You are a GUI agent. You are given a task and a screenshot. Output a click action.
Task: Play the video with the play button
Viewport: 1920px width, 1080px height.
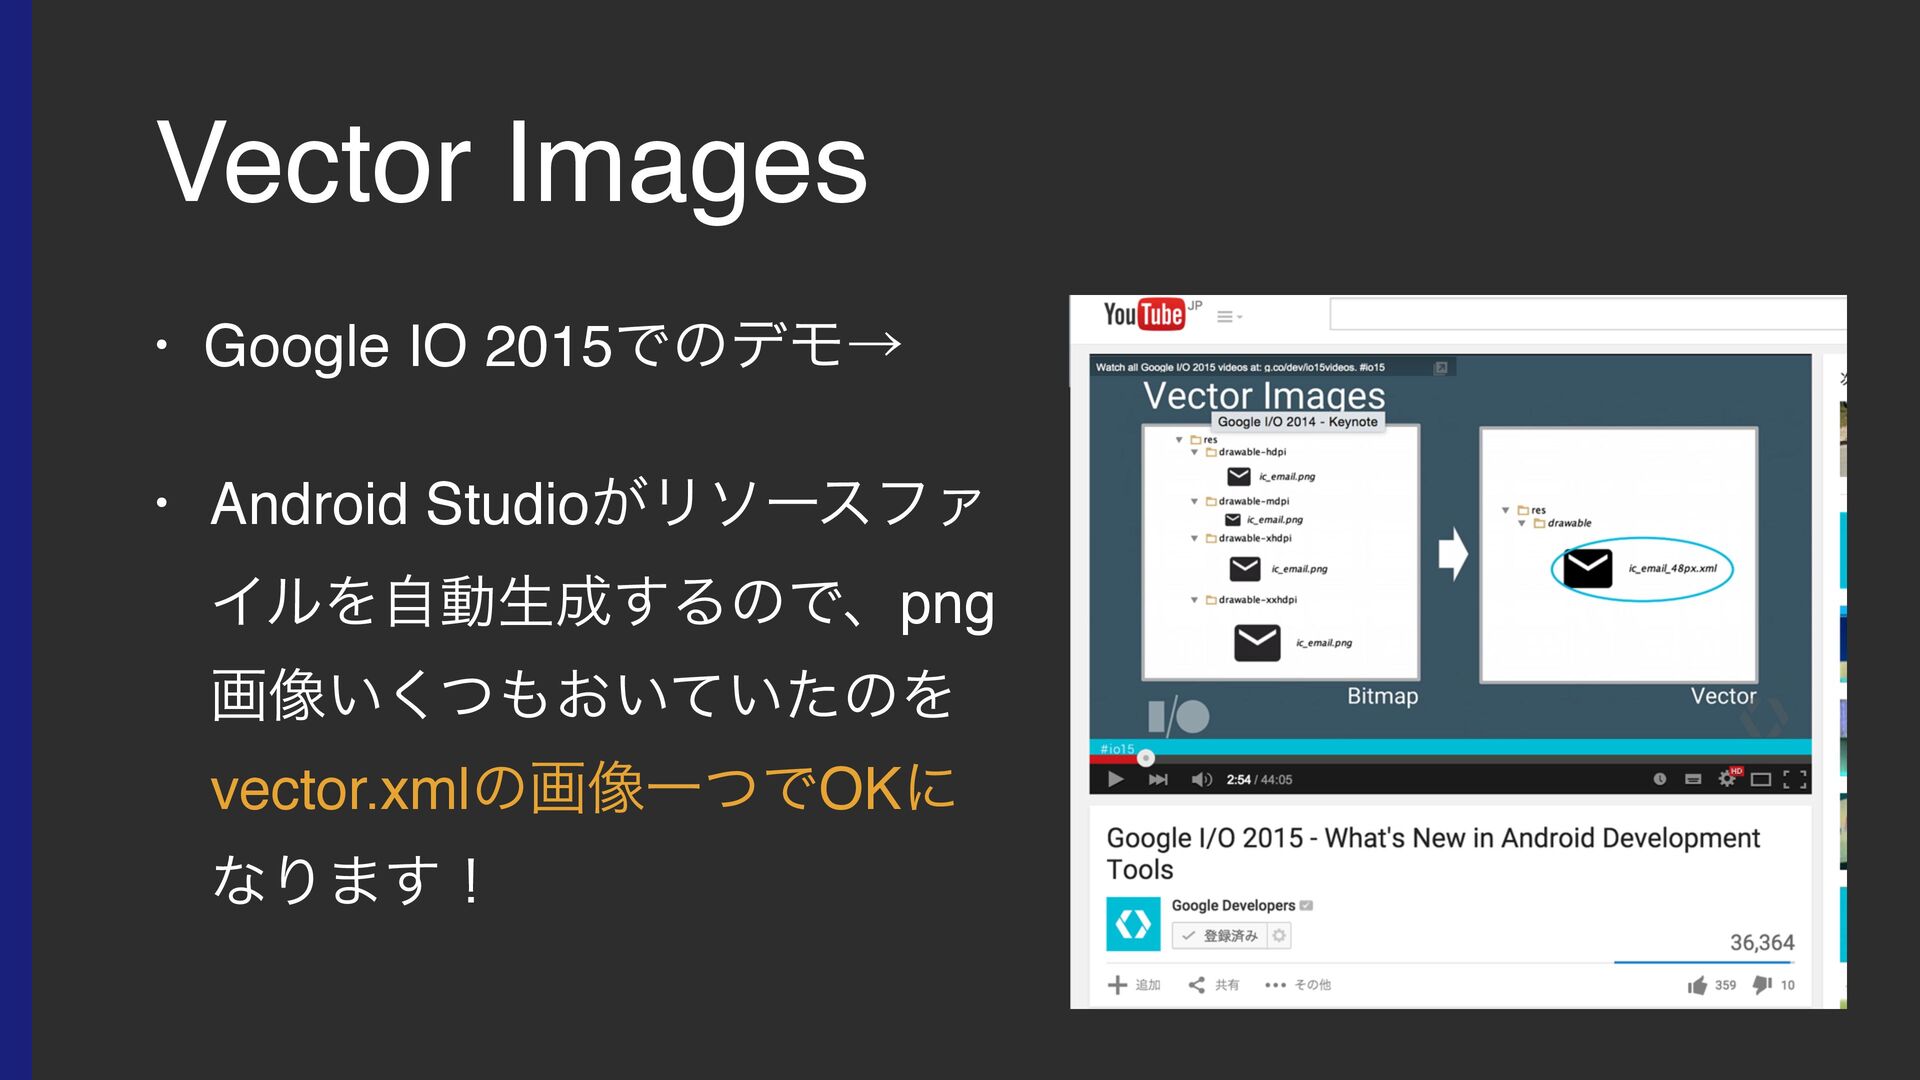pyautogui.click(x=1116, y=779)
